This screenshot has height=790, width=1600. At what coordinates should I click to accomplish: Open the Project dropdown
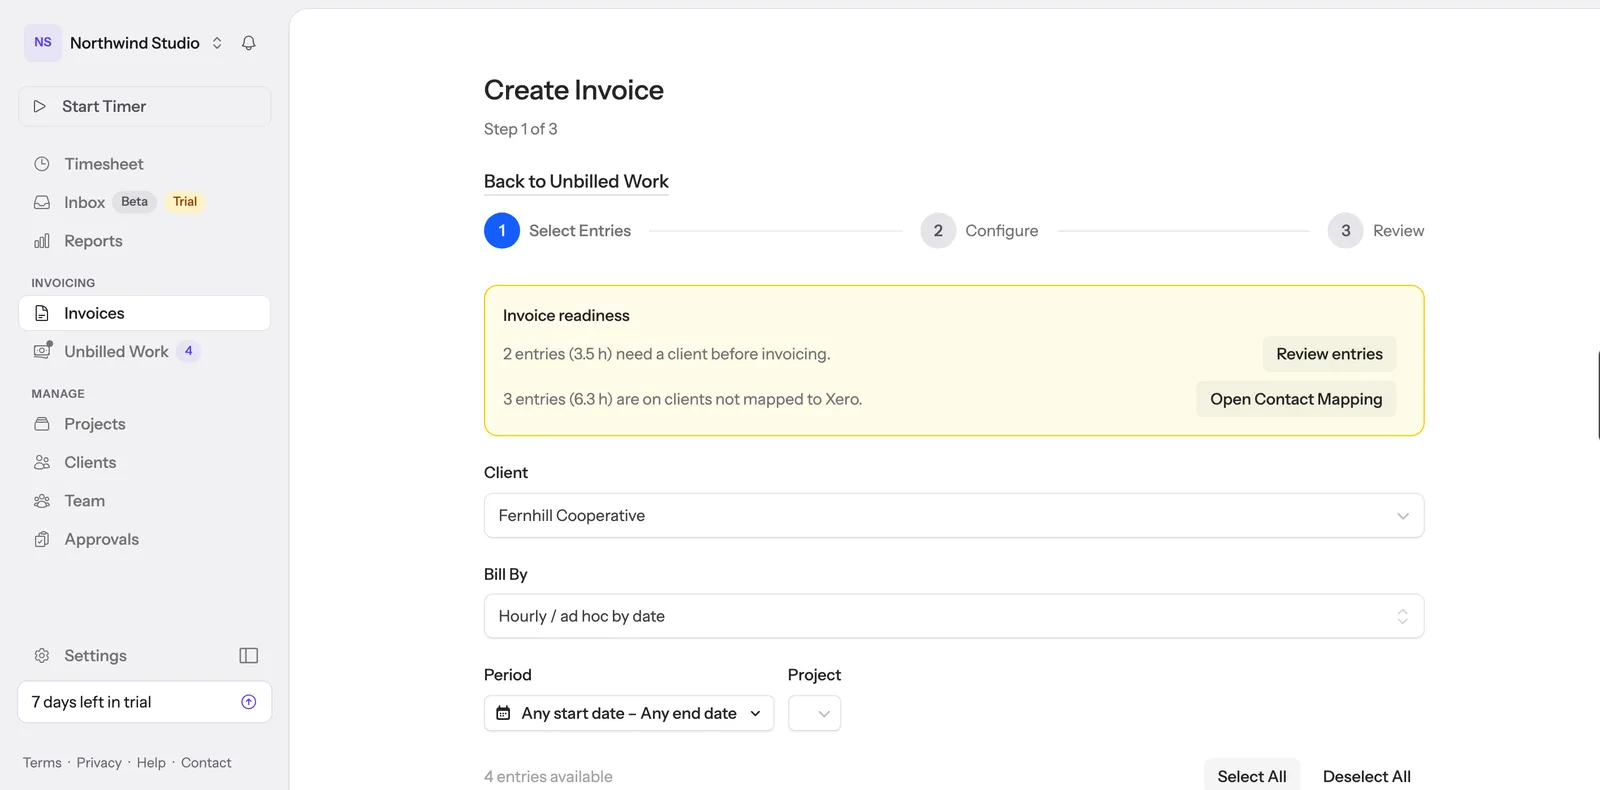[x=815, y=713]
